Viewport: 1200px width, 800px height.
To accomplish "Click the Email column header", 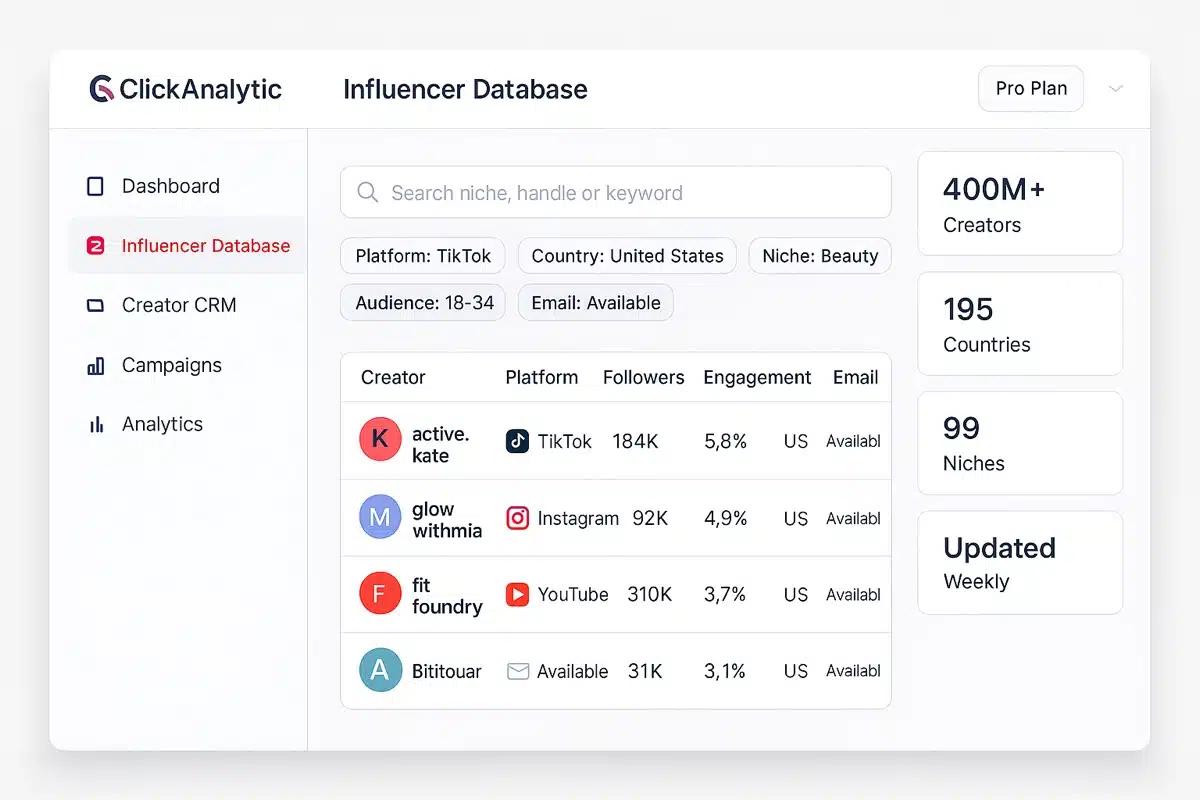I will point(855,377).
